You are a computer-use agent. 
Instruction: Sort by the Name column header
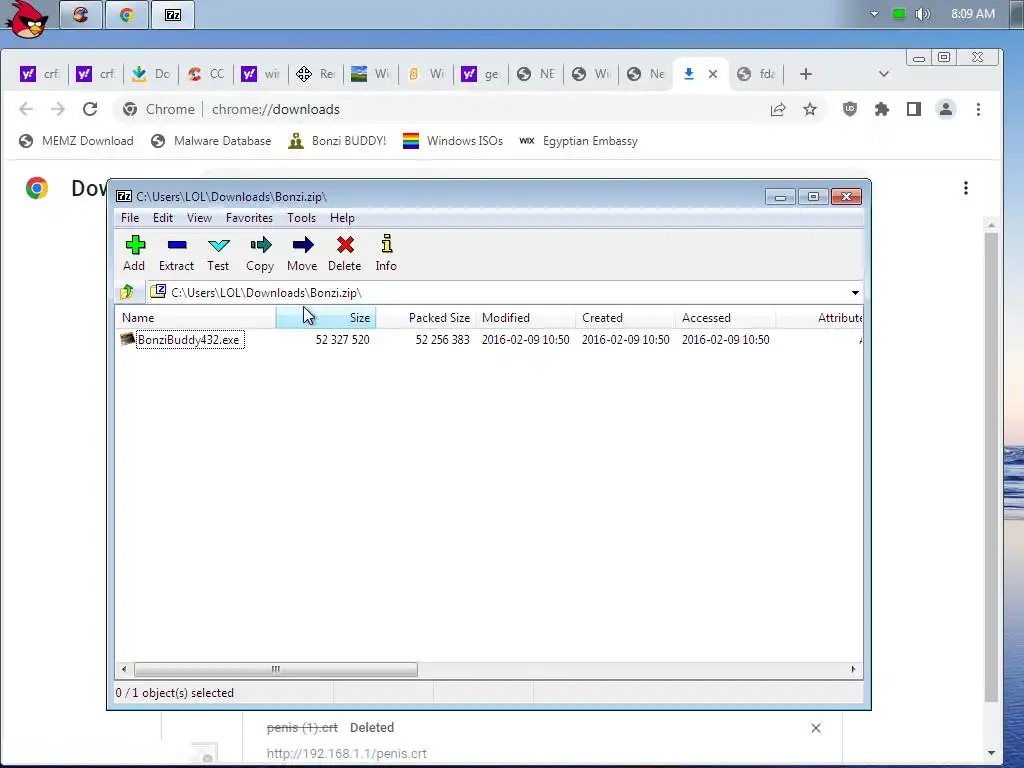pos(196,318)
